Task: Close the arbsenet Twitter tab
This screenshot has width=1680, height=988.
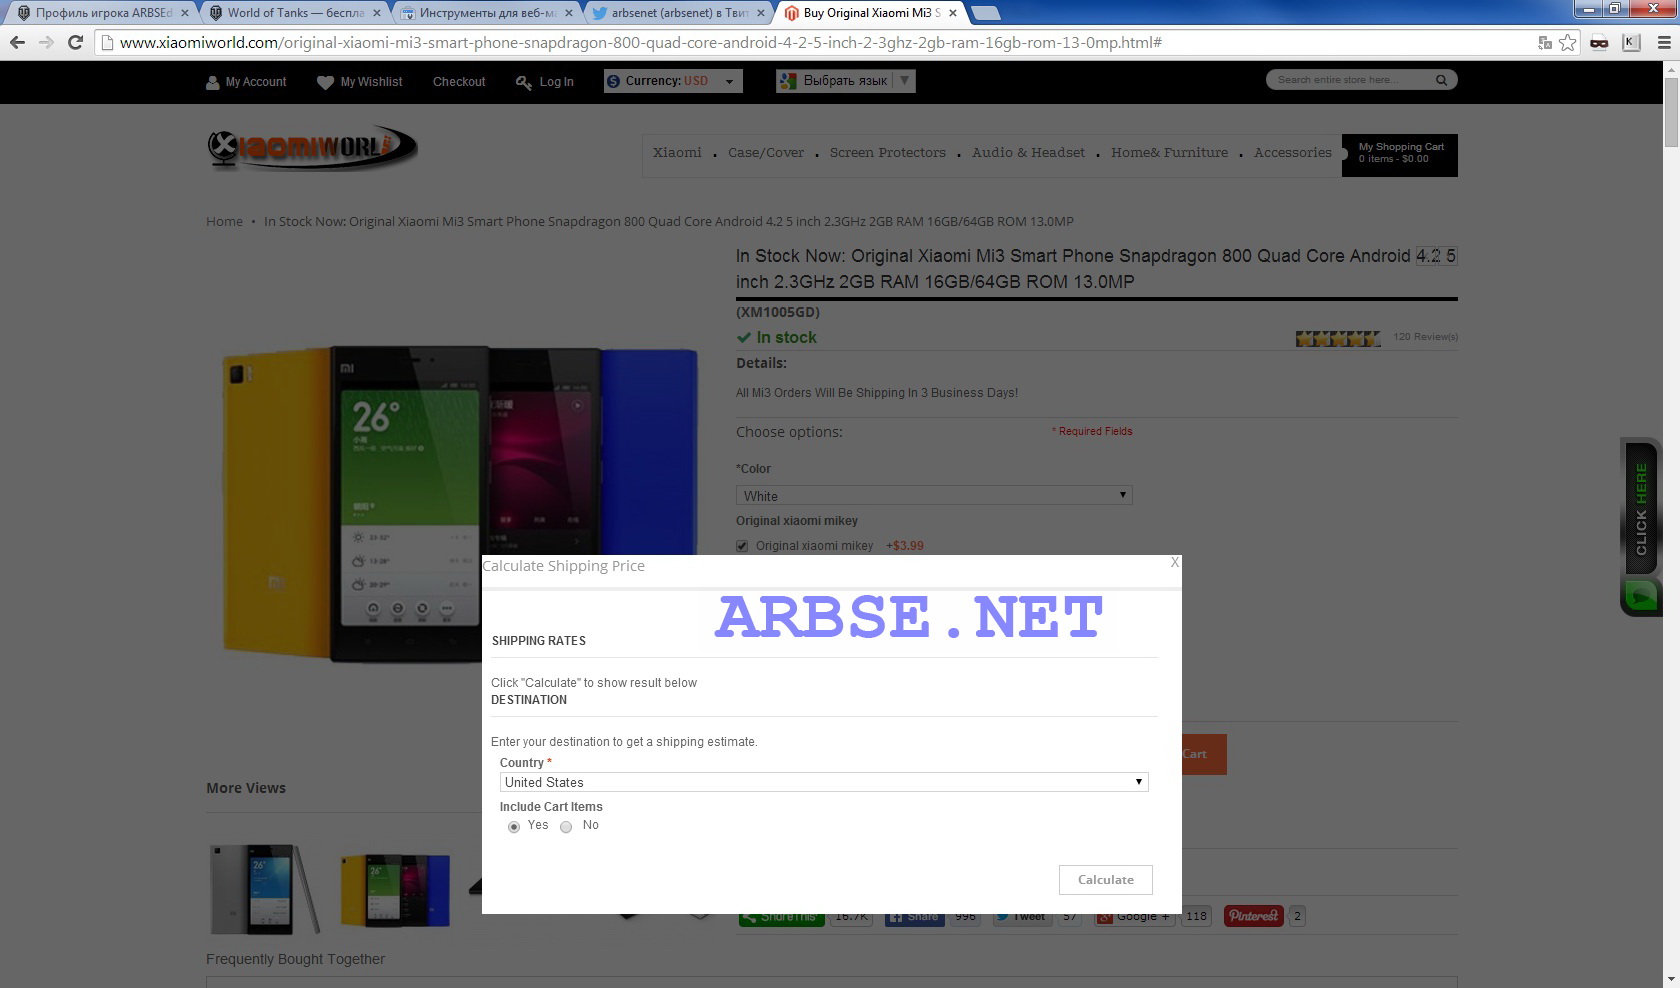Action: coord(760,13)
